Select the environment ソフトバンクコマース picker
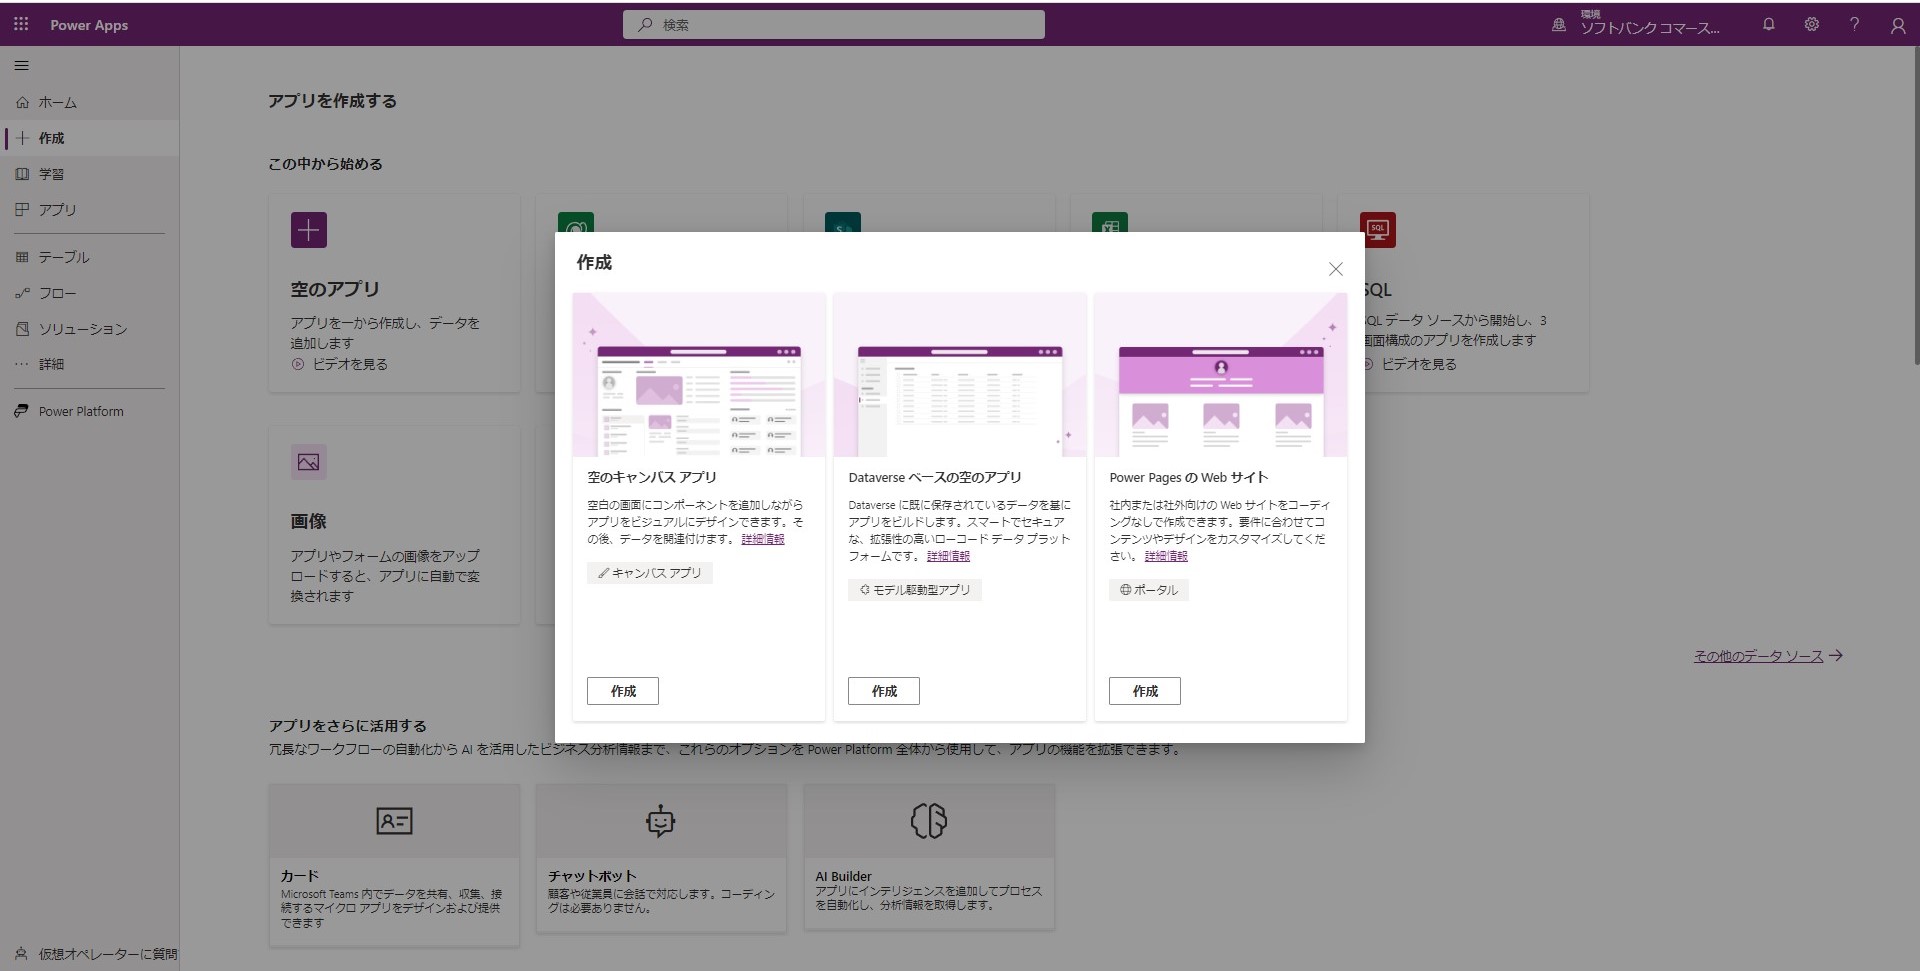1920x971 pixels. (x=1649, y=24)
